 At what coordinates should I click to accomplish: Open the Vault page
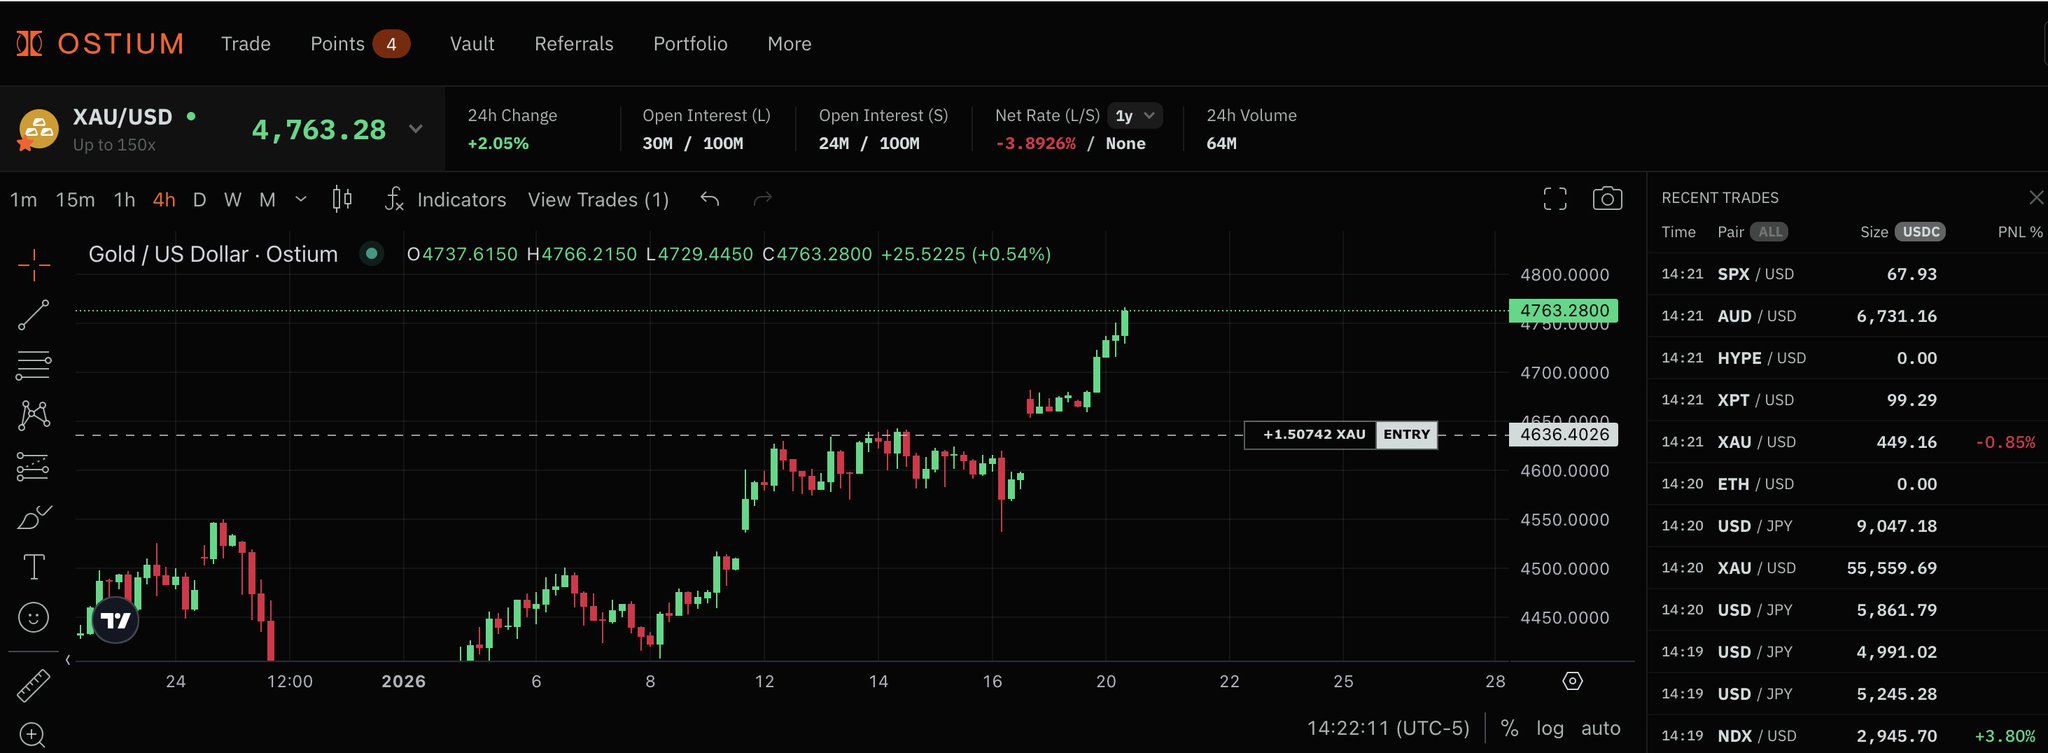click(x=472, y=44)
